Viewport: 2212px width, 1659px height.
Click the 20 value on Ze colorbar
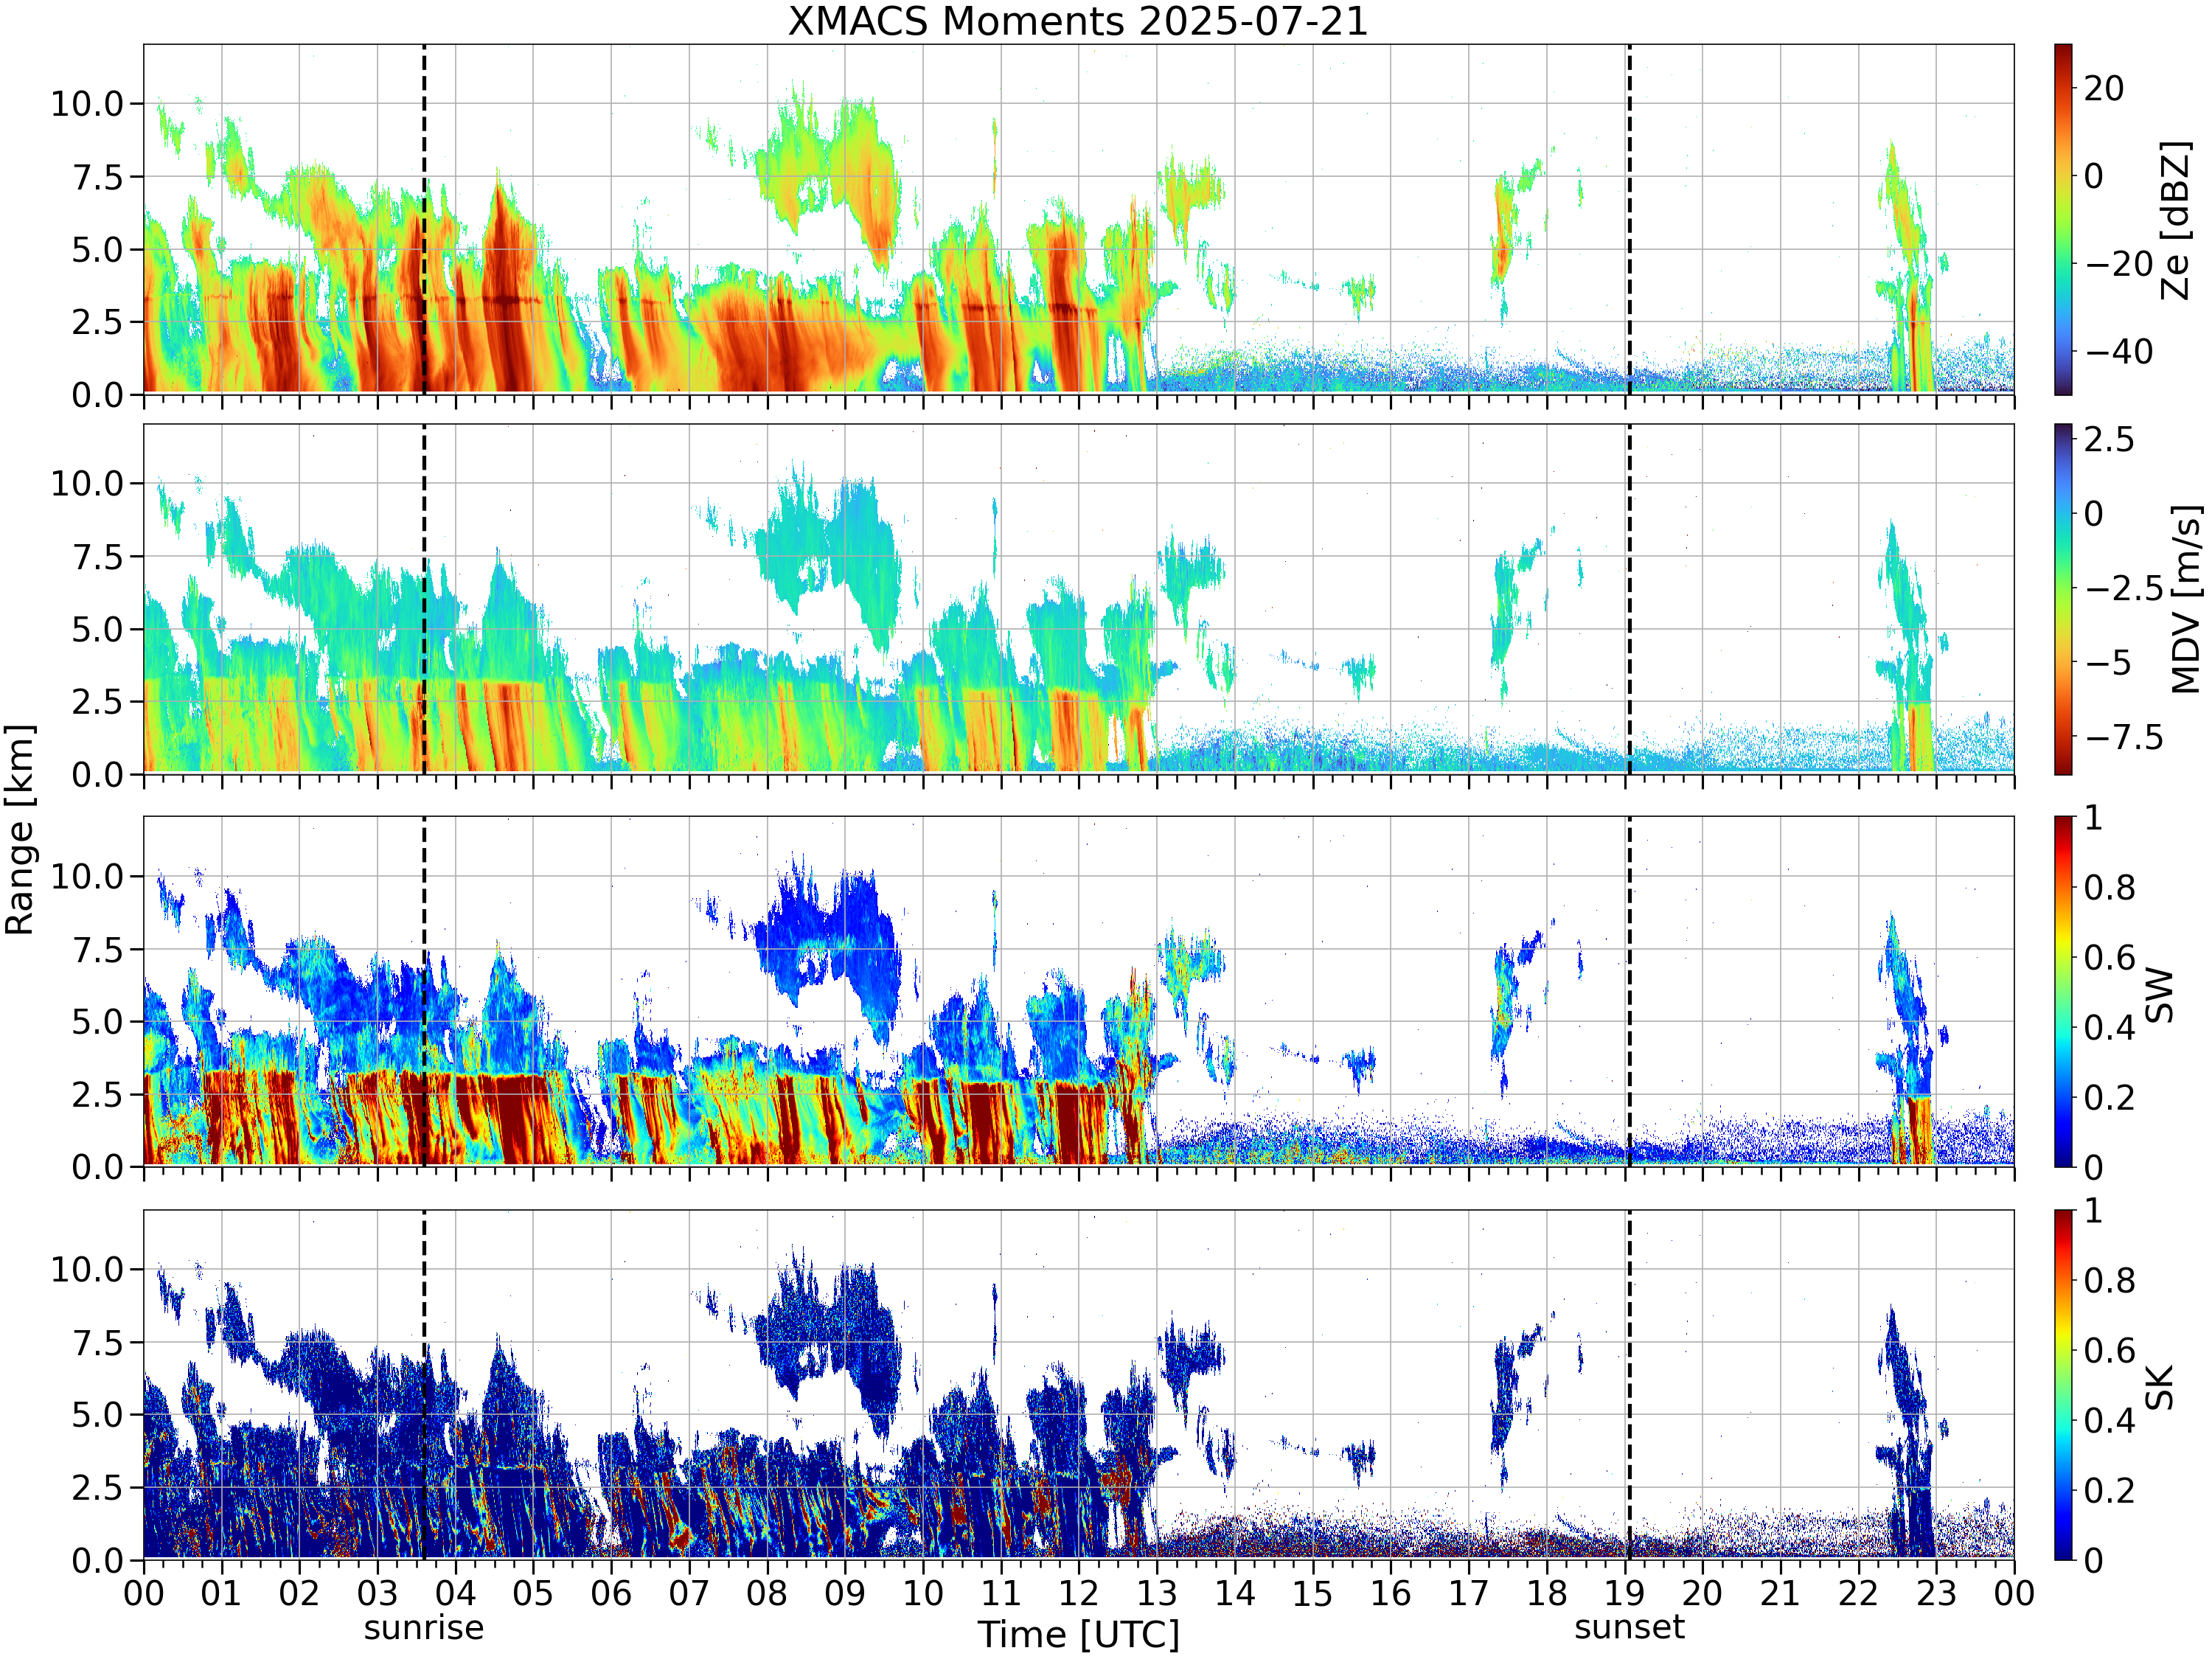pos(2104,88)
